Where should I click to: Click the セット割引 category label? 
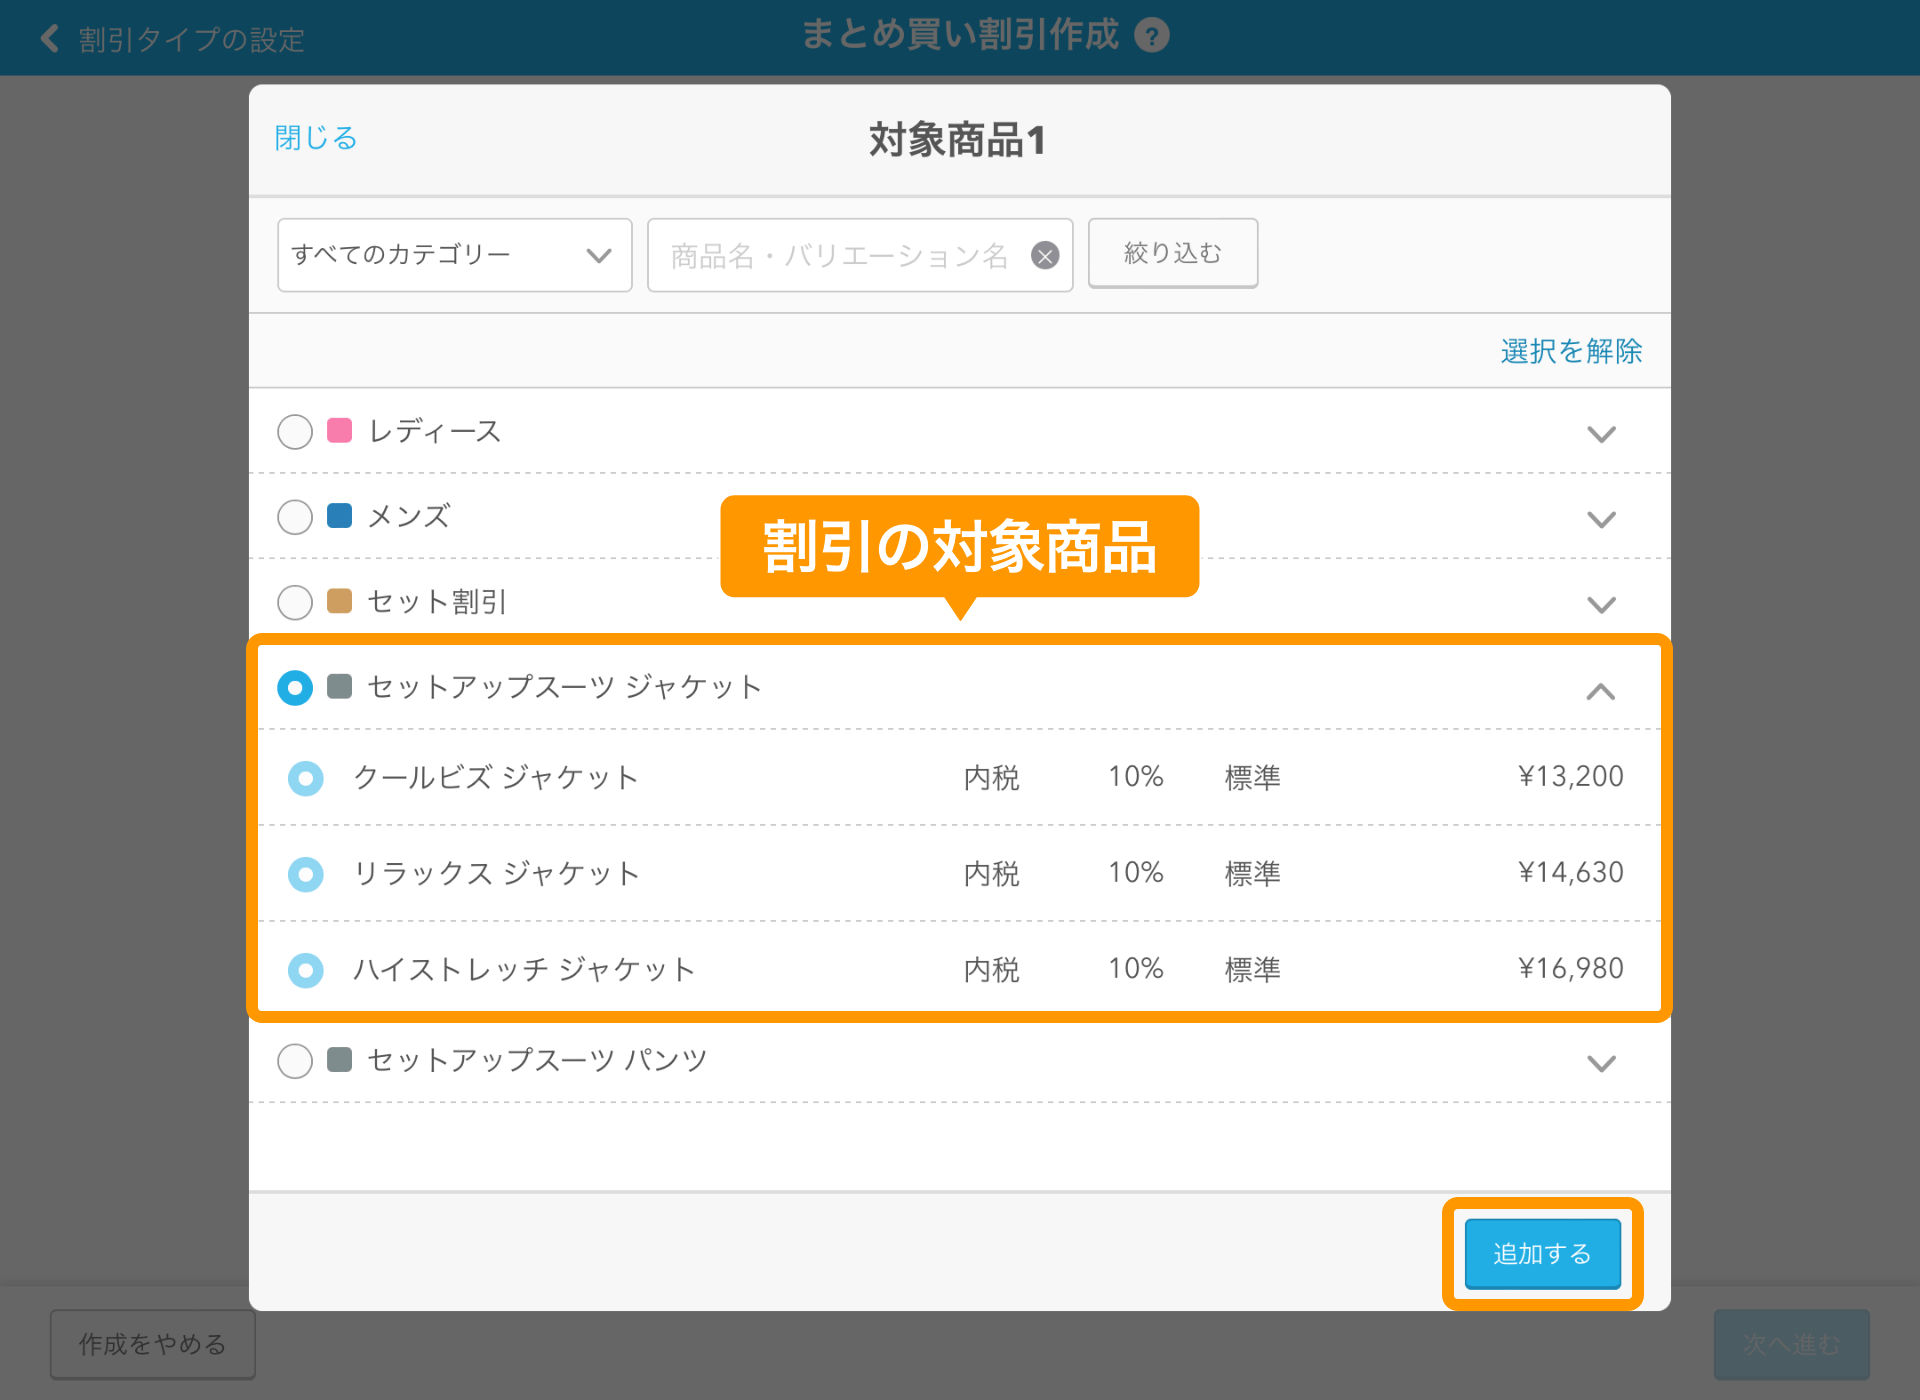(x=437, y=601)
